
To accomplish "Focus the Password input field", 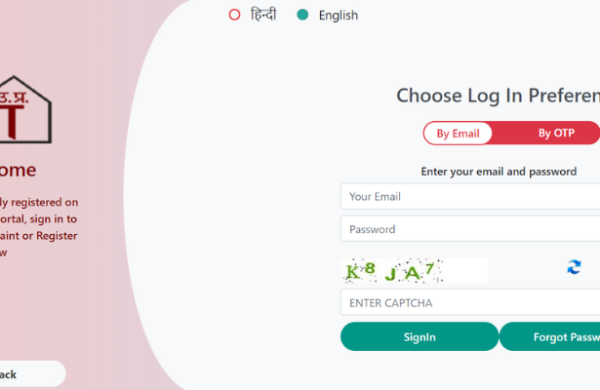I will tap(470, 229).
